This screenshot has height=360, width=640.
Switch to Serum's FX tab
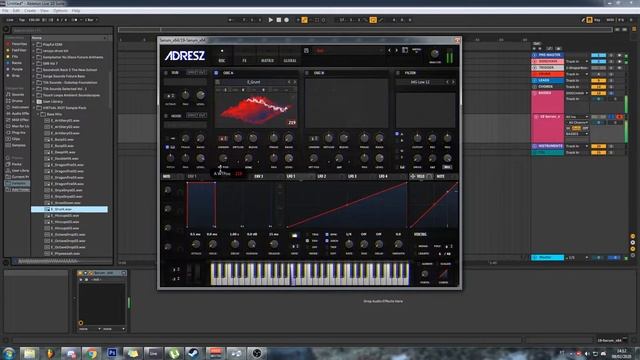244,60
